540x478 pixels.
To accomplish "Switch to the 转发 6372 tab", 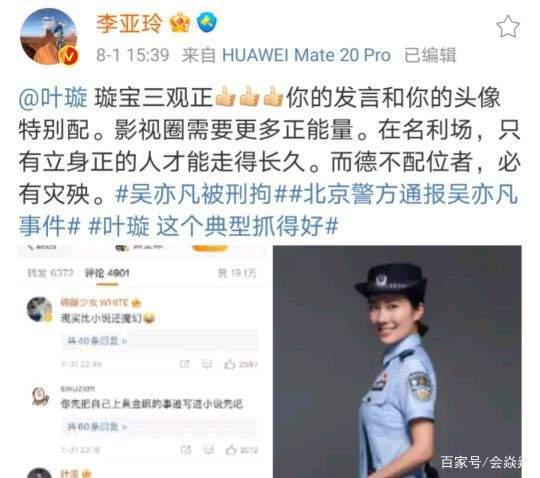I will point(50,273).
